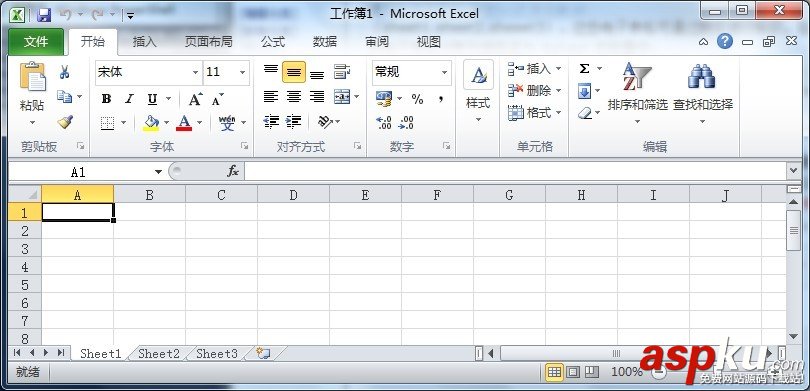810x391 pixels.
Task: Open the 删除 cells dropdown arrow
Action: (558, 91)
